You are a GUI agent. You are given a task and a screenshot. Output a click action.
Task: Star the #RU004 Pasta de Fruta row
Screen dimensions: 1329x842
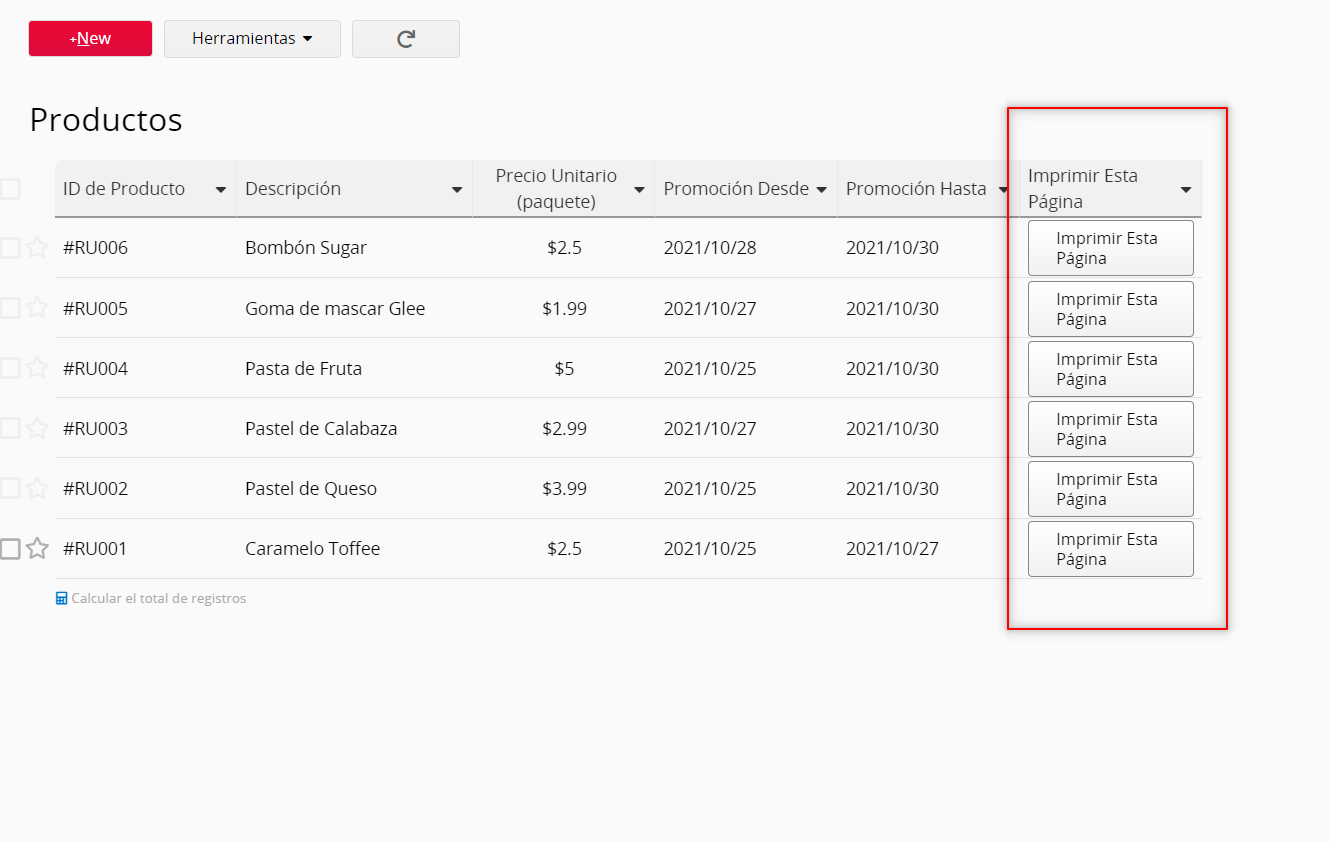point(37,368)
